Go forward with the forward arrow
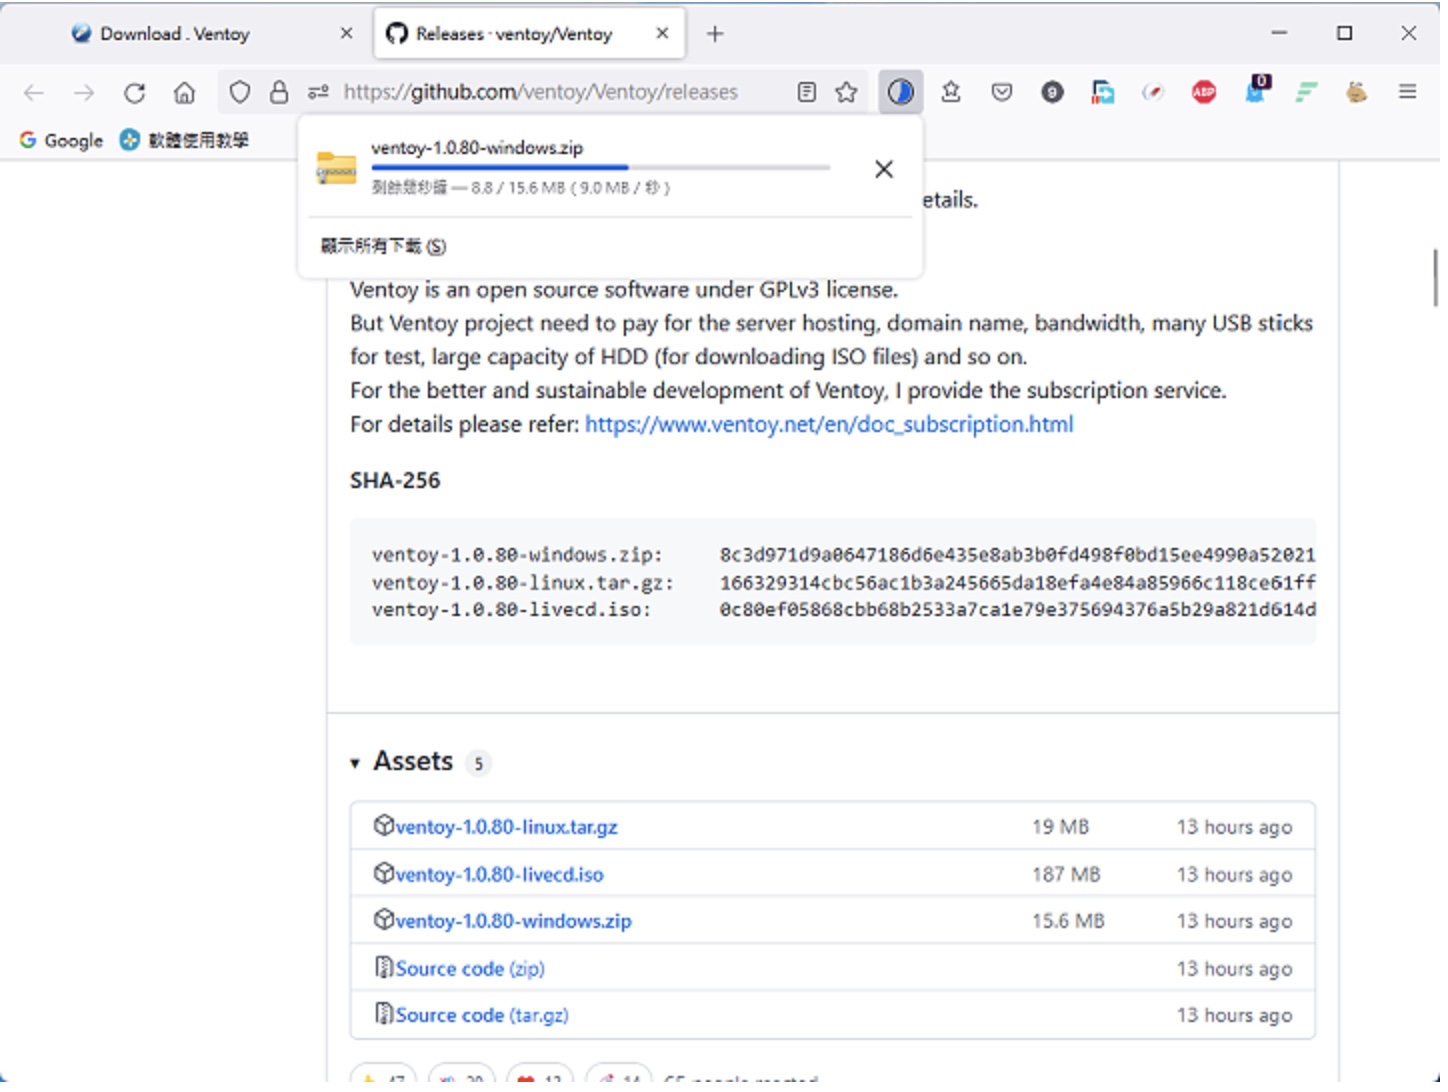This screenshot has height=1092, width=1448. [x=84, y=93]
